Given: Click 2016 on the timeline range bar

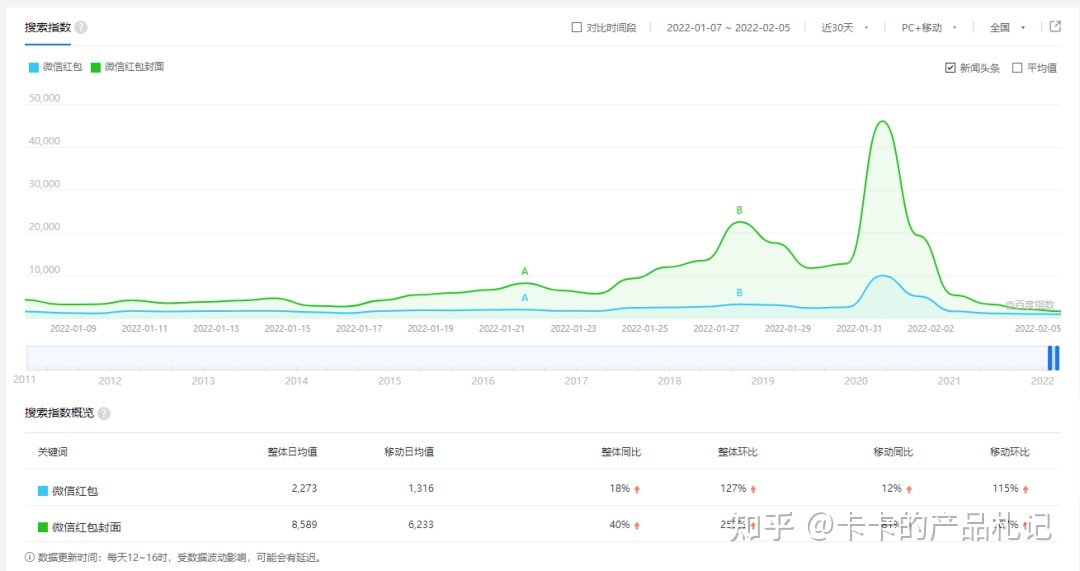Looking at the screenshot, I should click(x=483, y=381).
